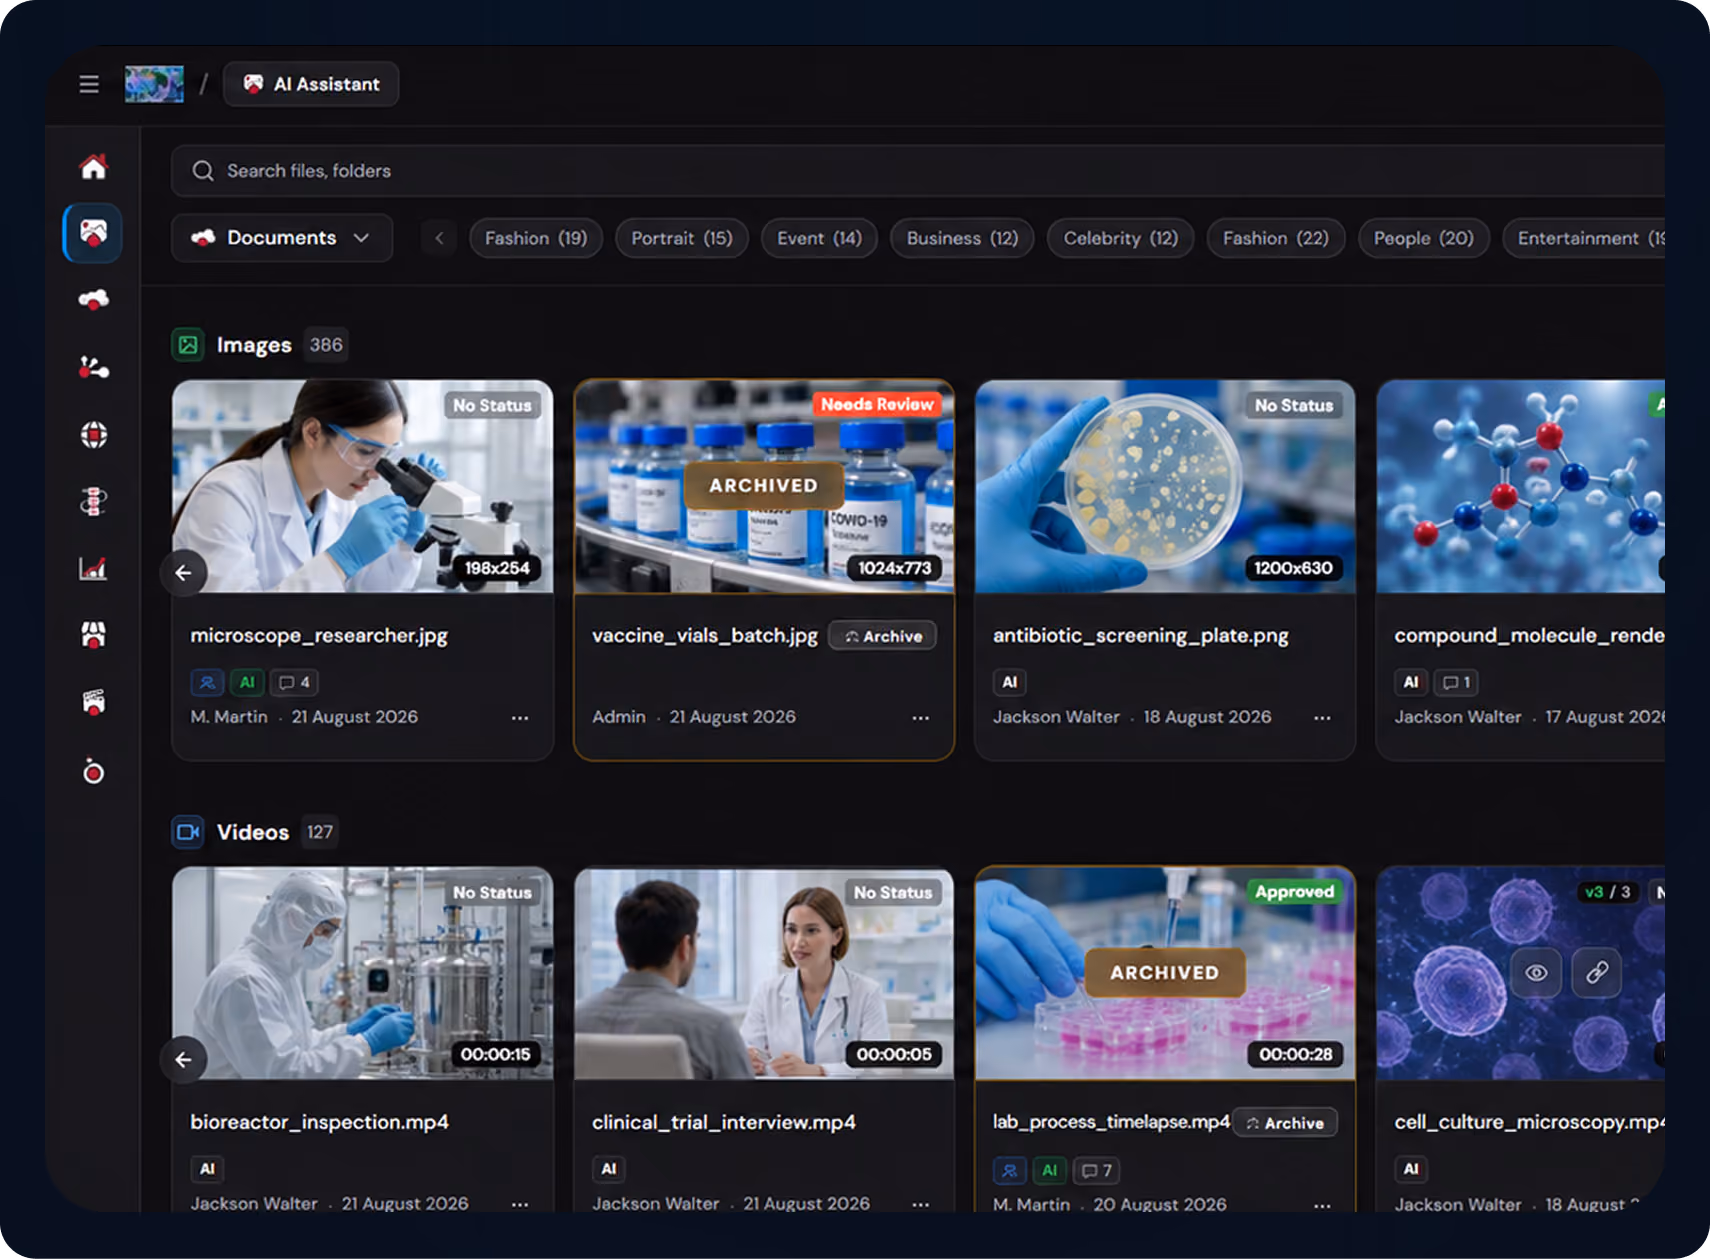This screenshot has width=1710, height=1259.
Task: Open more options for bioreactor_inspection.mp4
Action: click(x=520, y=1204)
